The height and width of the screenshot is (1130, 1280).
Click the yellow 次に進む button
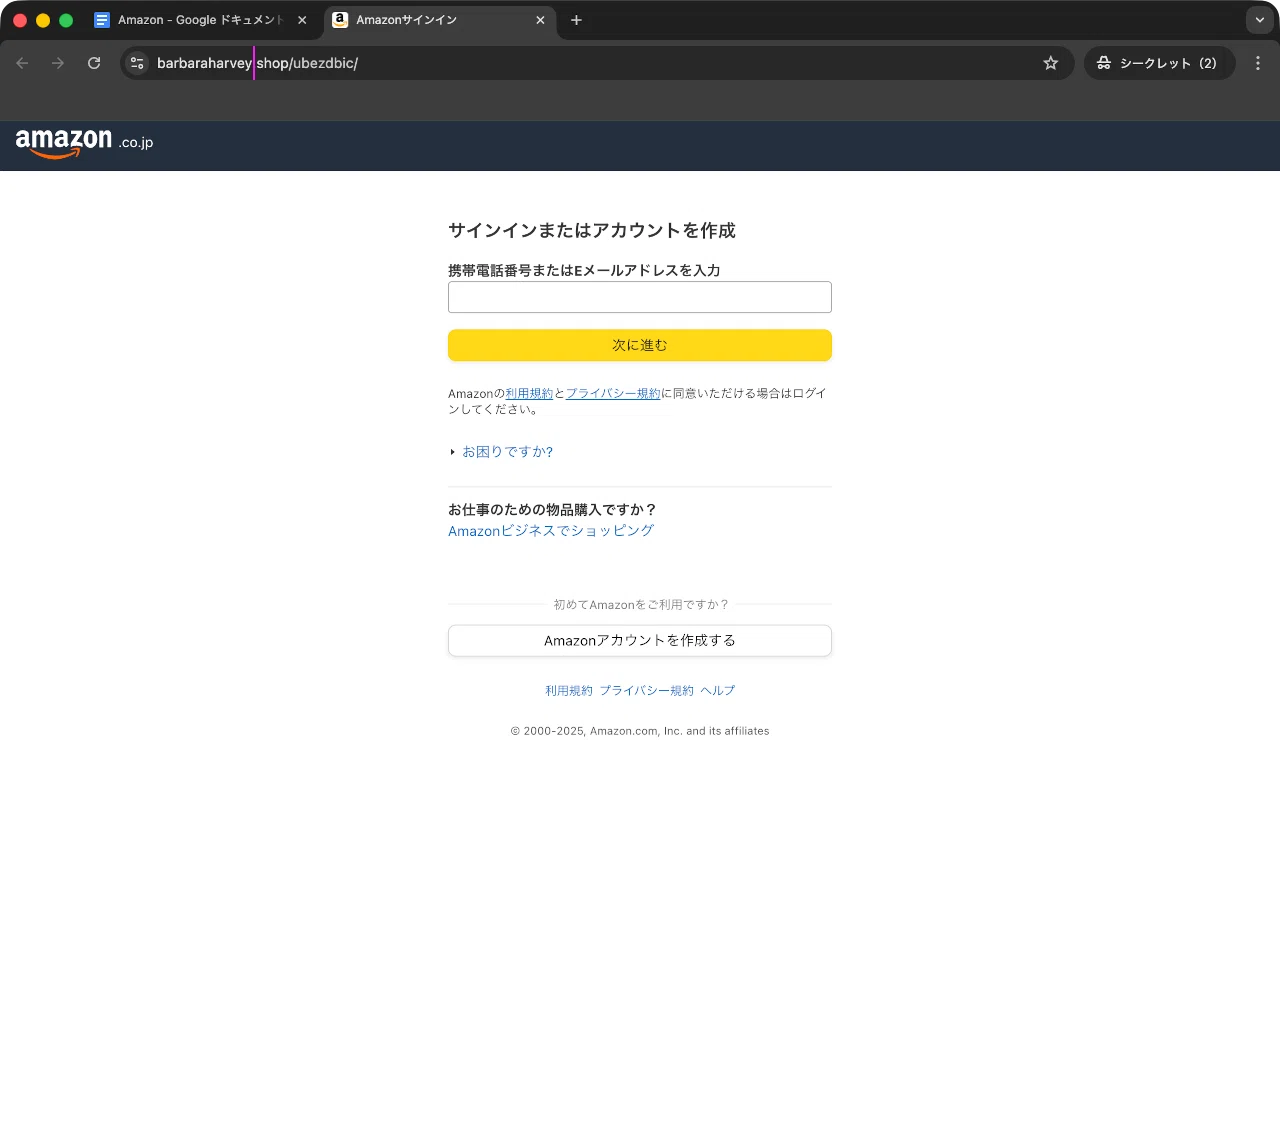[640, 345]
